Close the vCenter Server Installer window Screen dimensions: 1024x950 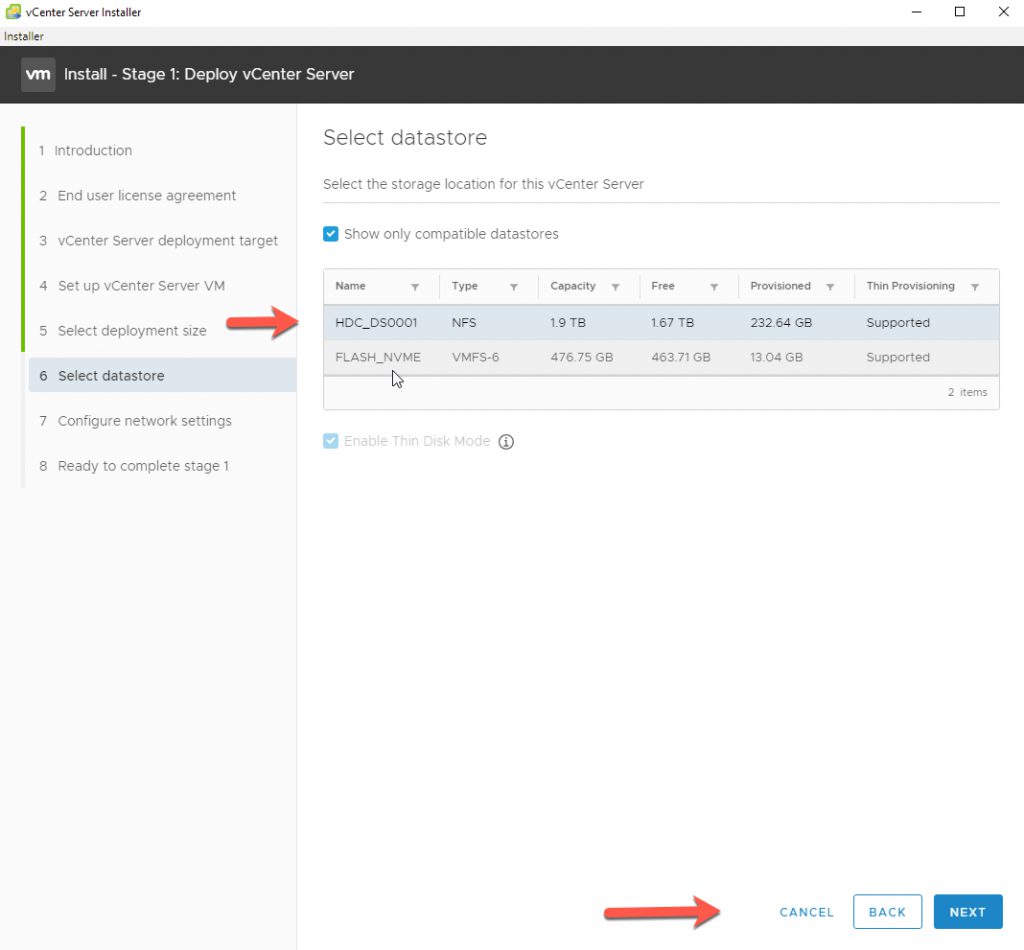pos(1004,12)
